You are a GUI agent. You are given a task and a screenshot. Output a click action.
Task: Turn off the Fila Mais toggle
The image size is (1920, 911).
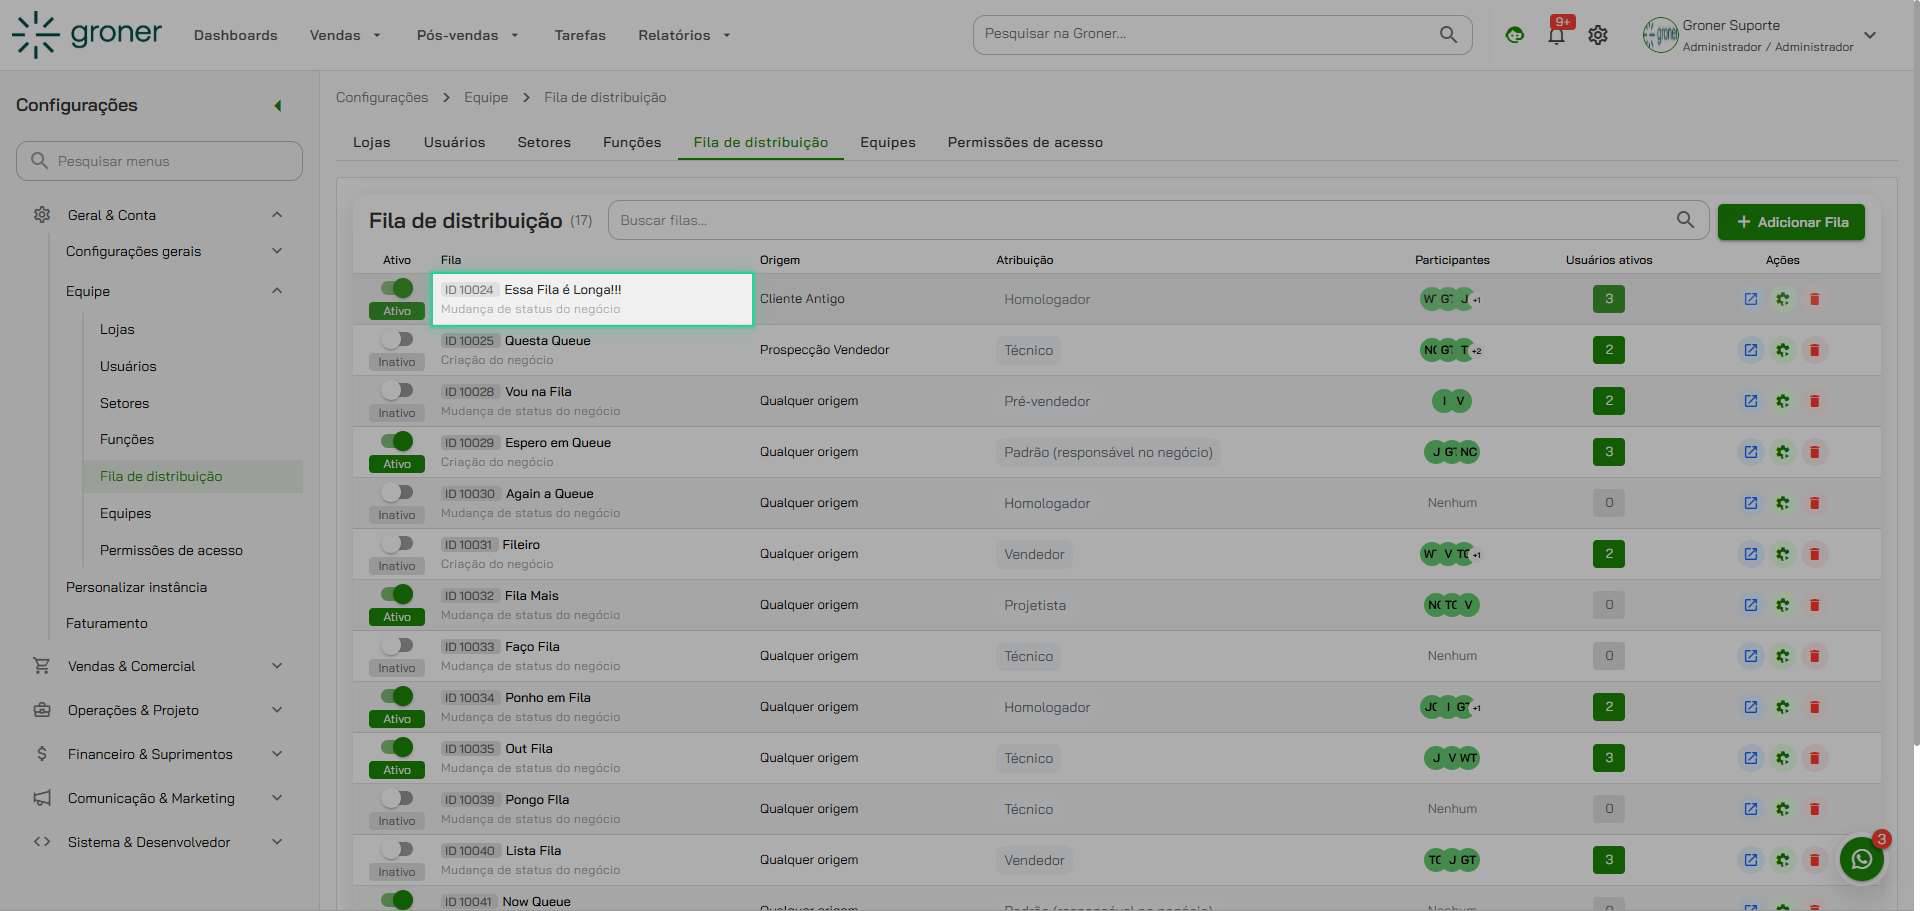(397, 595)
